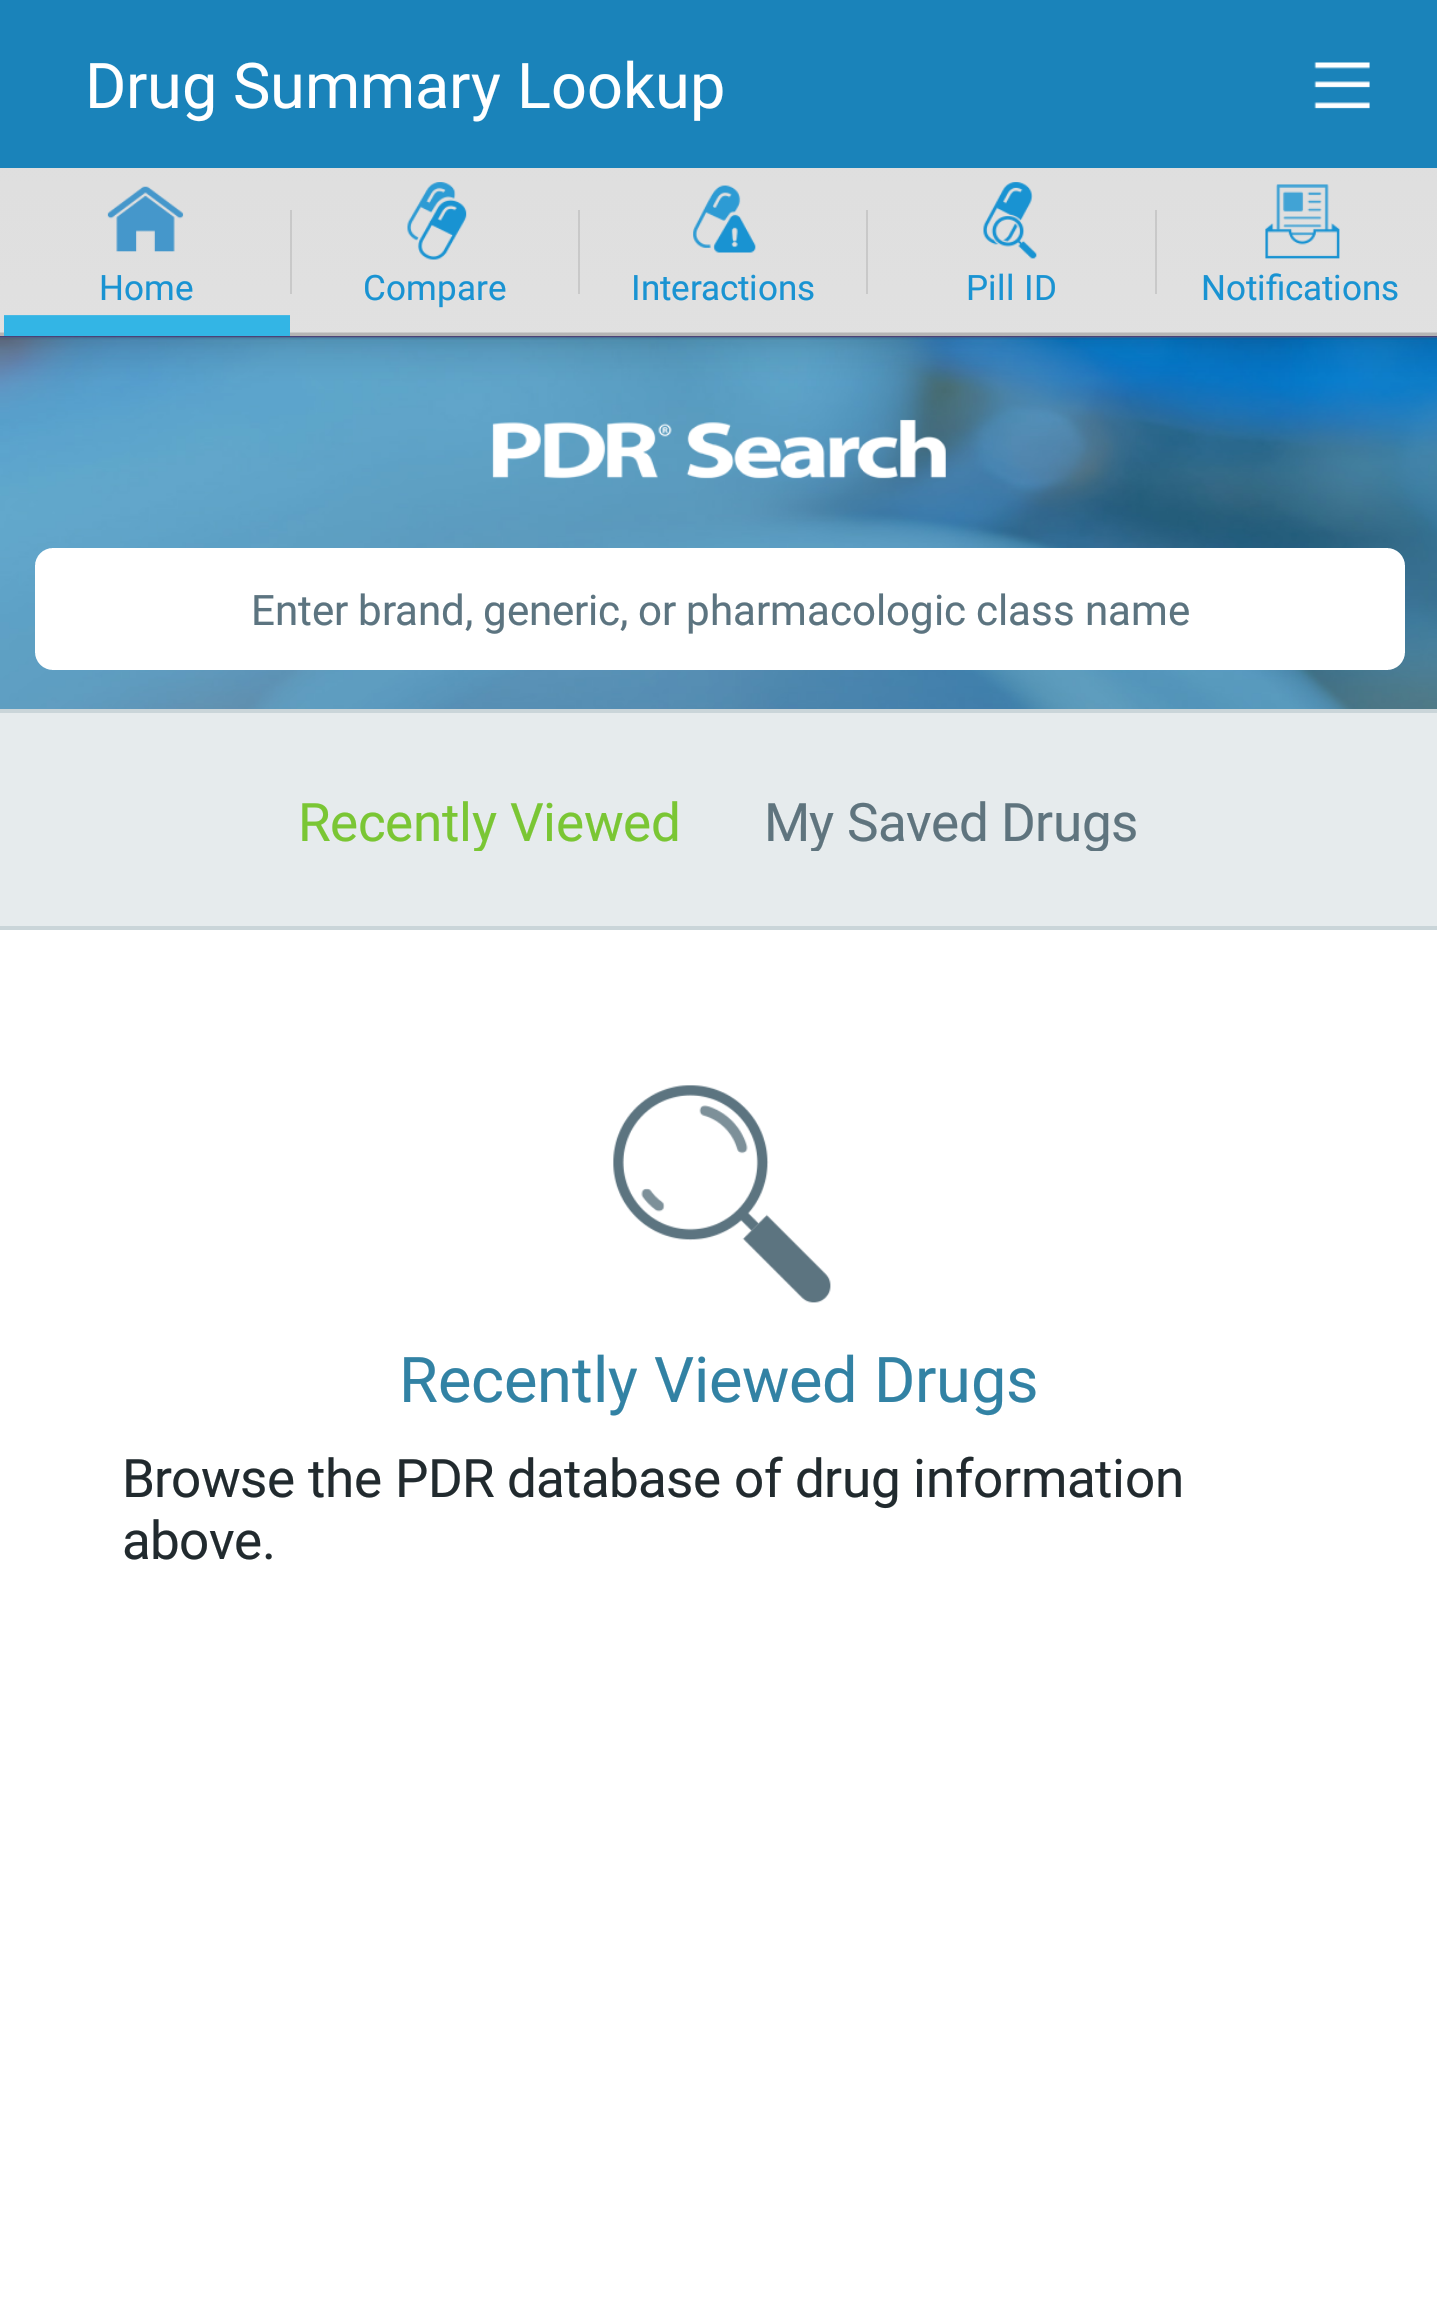Go to the Pill ID tab label
The image size is (1437, 2307).
coord(1011,288)
